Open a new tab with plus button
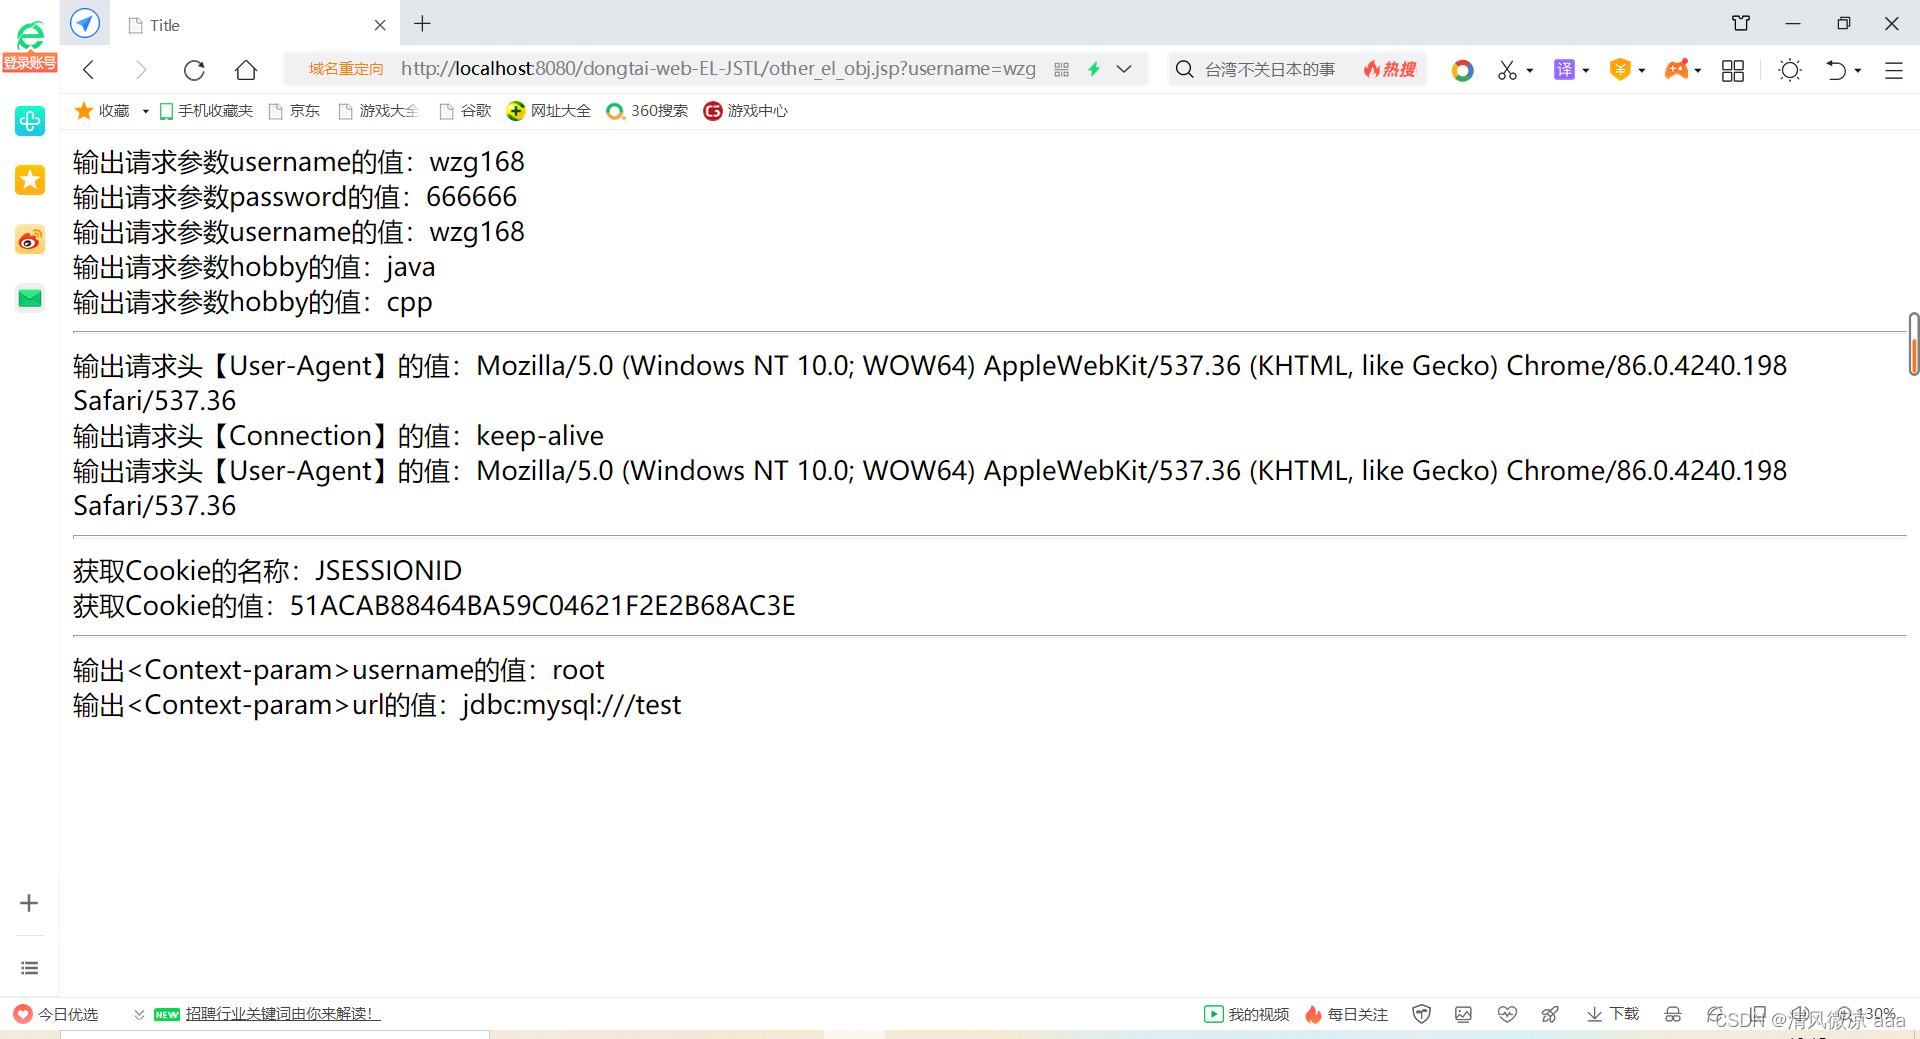This screenshot has width=1920, height=1039. (x=422, y=23)
